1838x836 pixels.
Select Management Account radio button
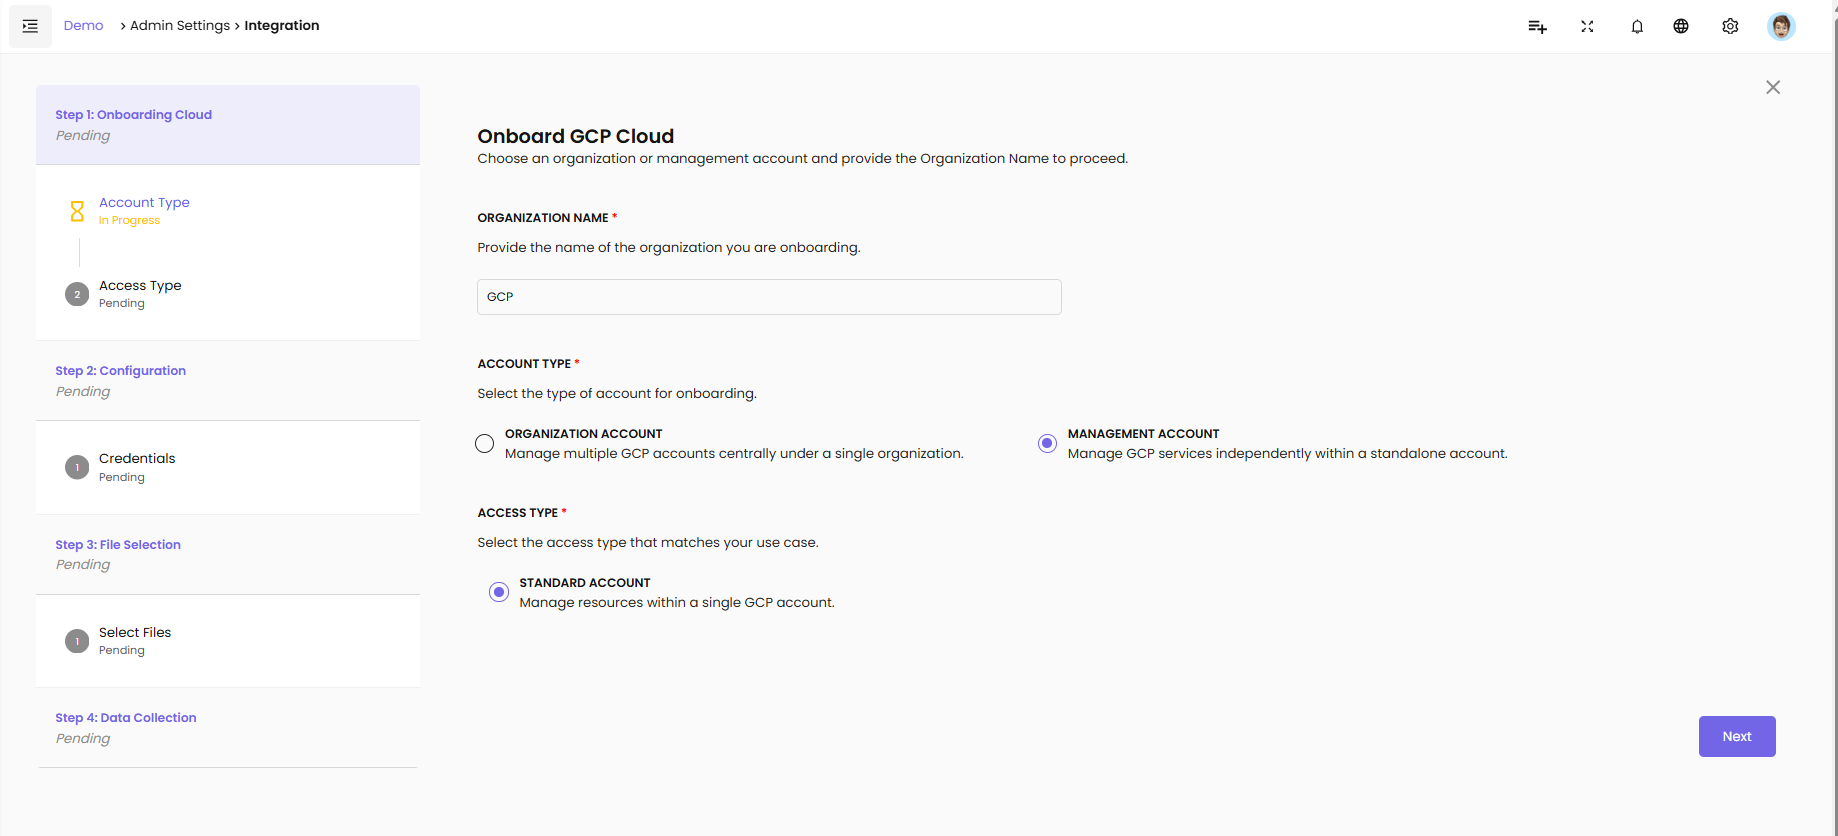(x=1047, y=443)
